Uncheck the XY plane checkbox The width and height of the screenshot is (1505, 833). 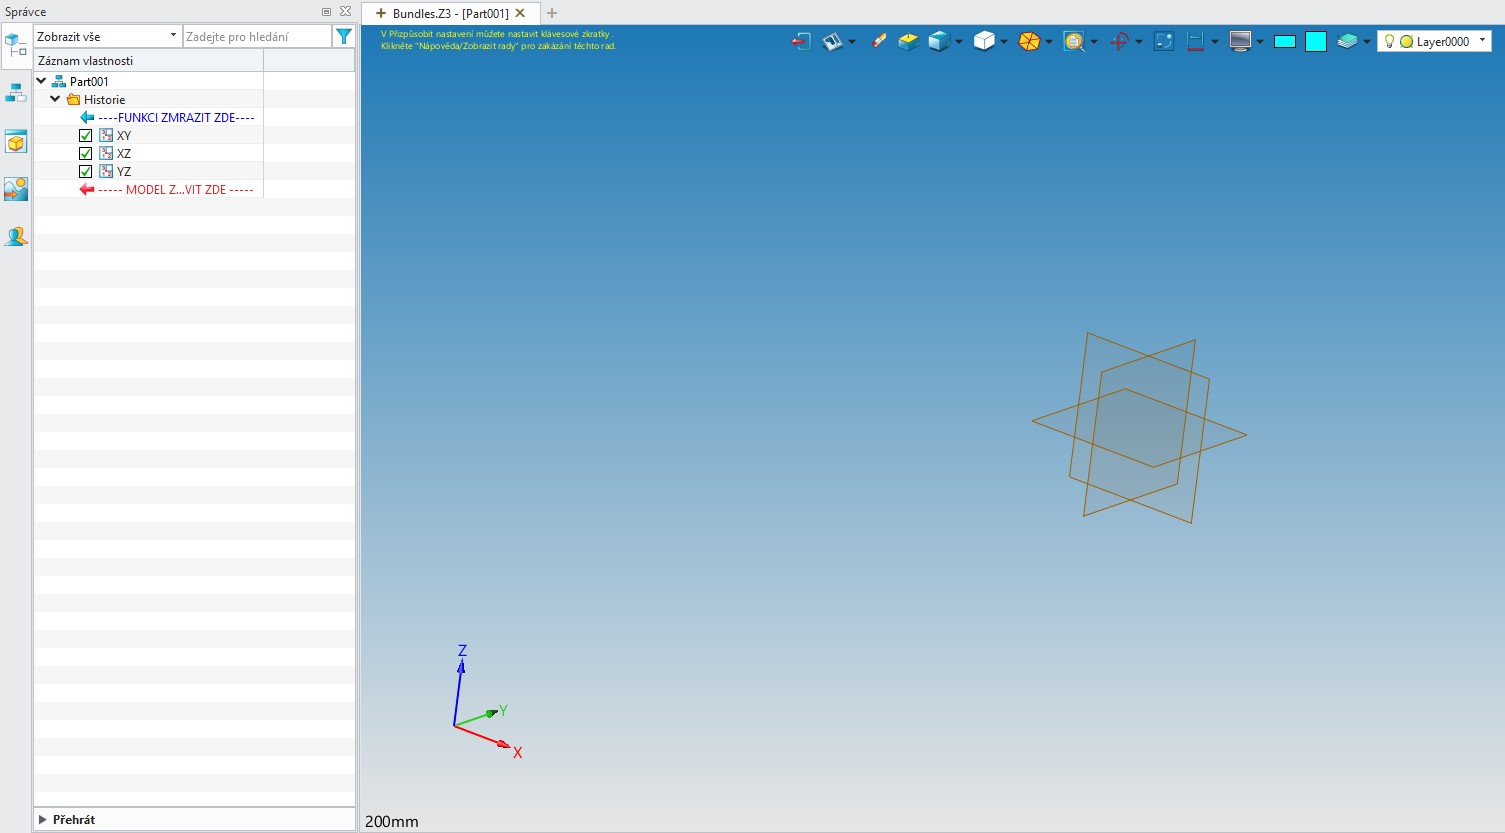tap(86, 136)
